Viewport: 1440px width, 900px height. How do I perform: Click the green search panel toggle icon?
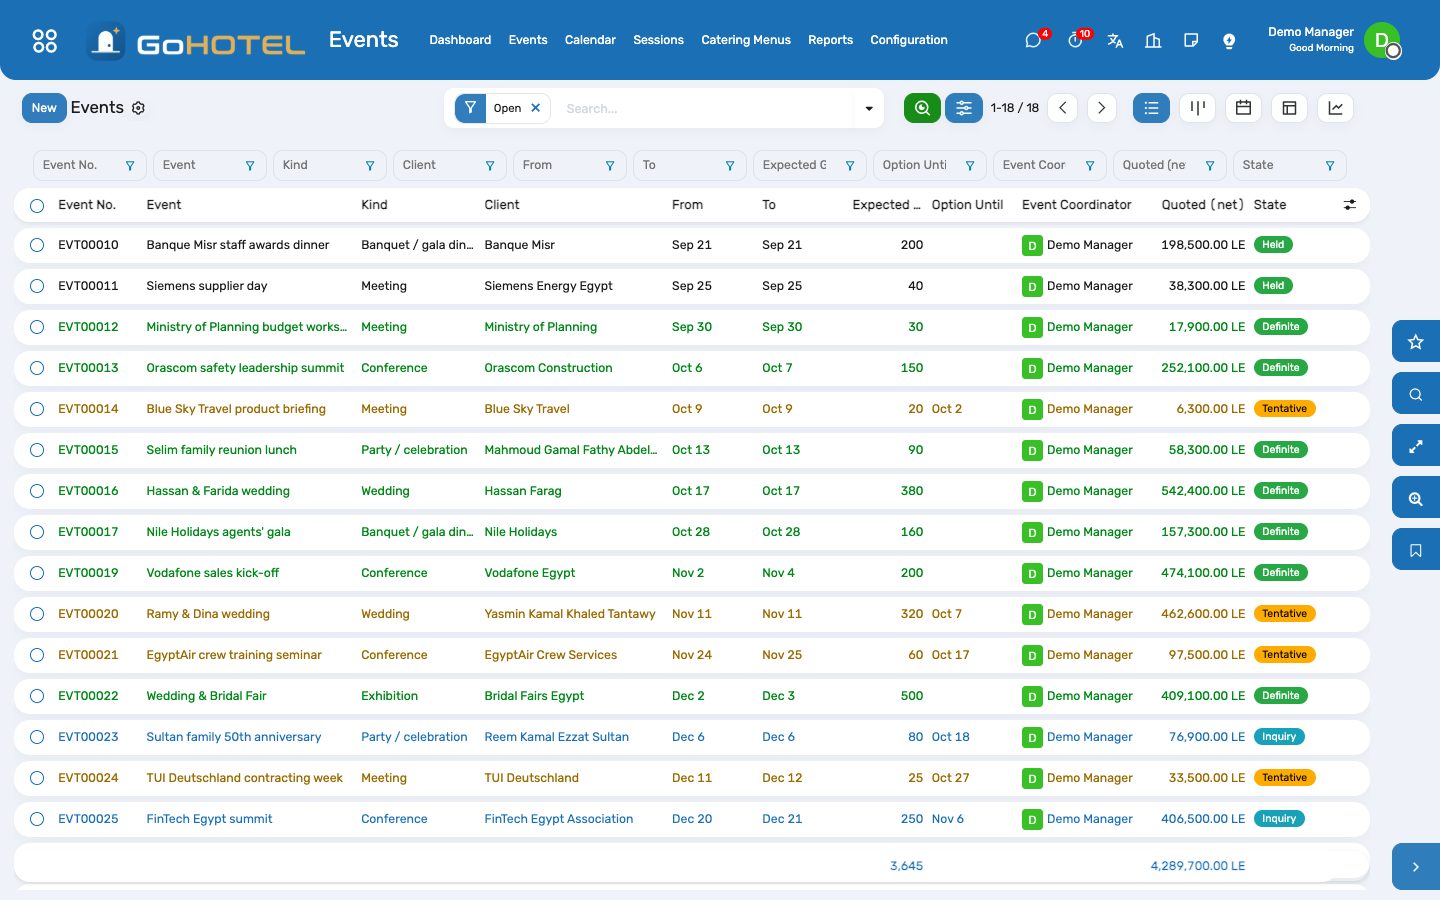click(x=922, y=108)
